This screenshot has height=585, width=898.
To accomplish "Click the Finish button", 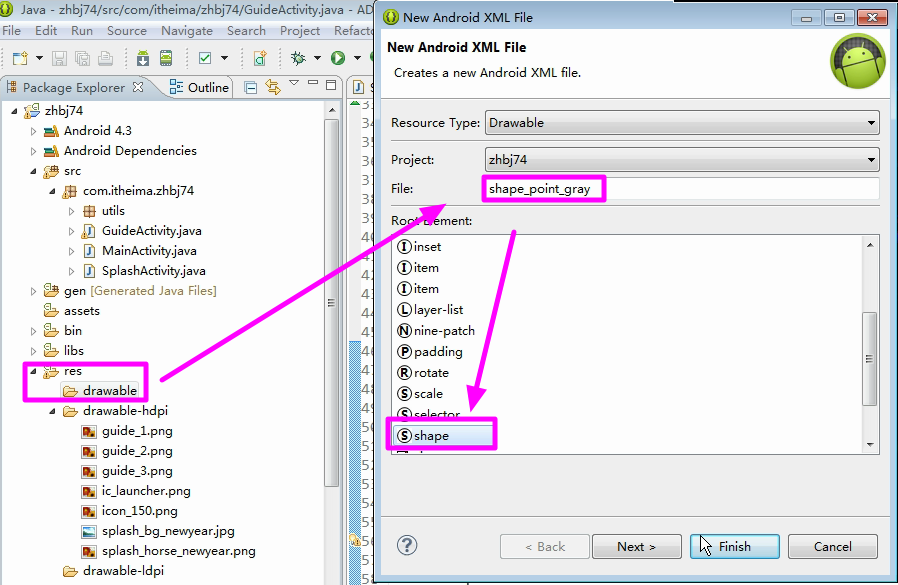I will (x=734, y=547).
